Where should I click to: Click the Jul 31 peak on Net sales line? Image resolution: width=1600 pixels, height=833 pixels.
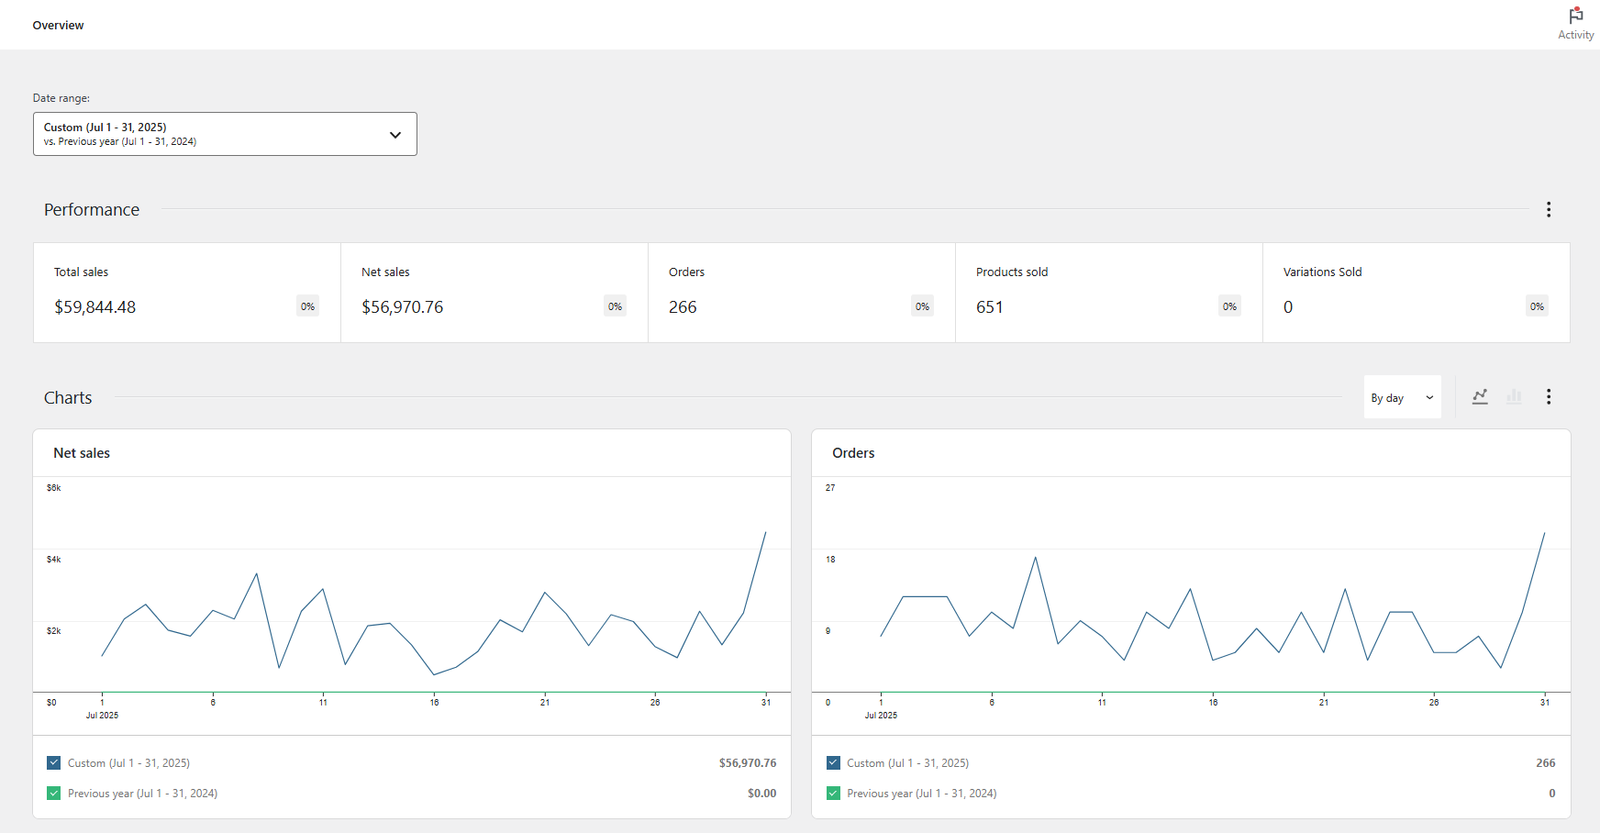(x=765, y=533)
